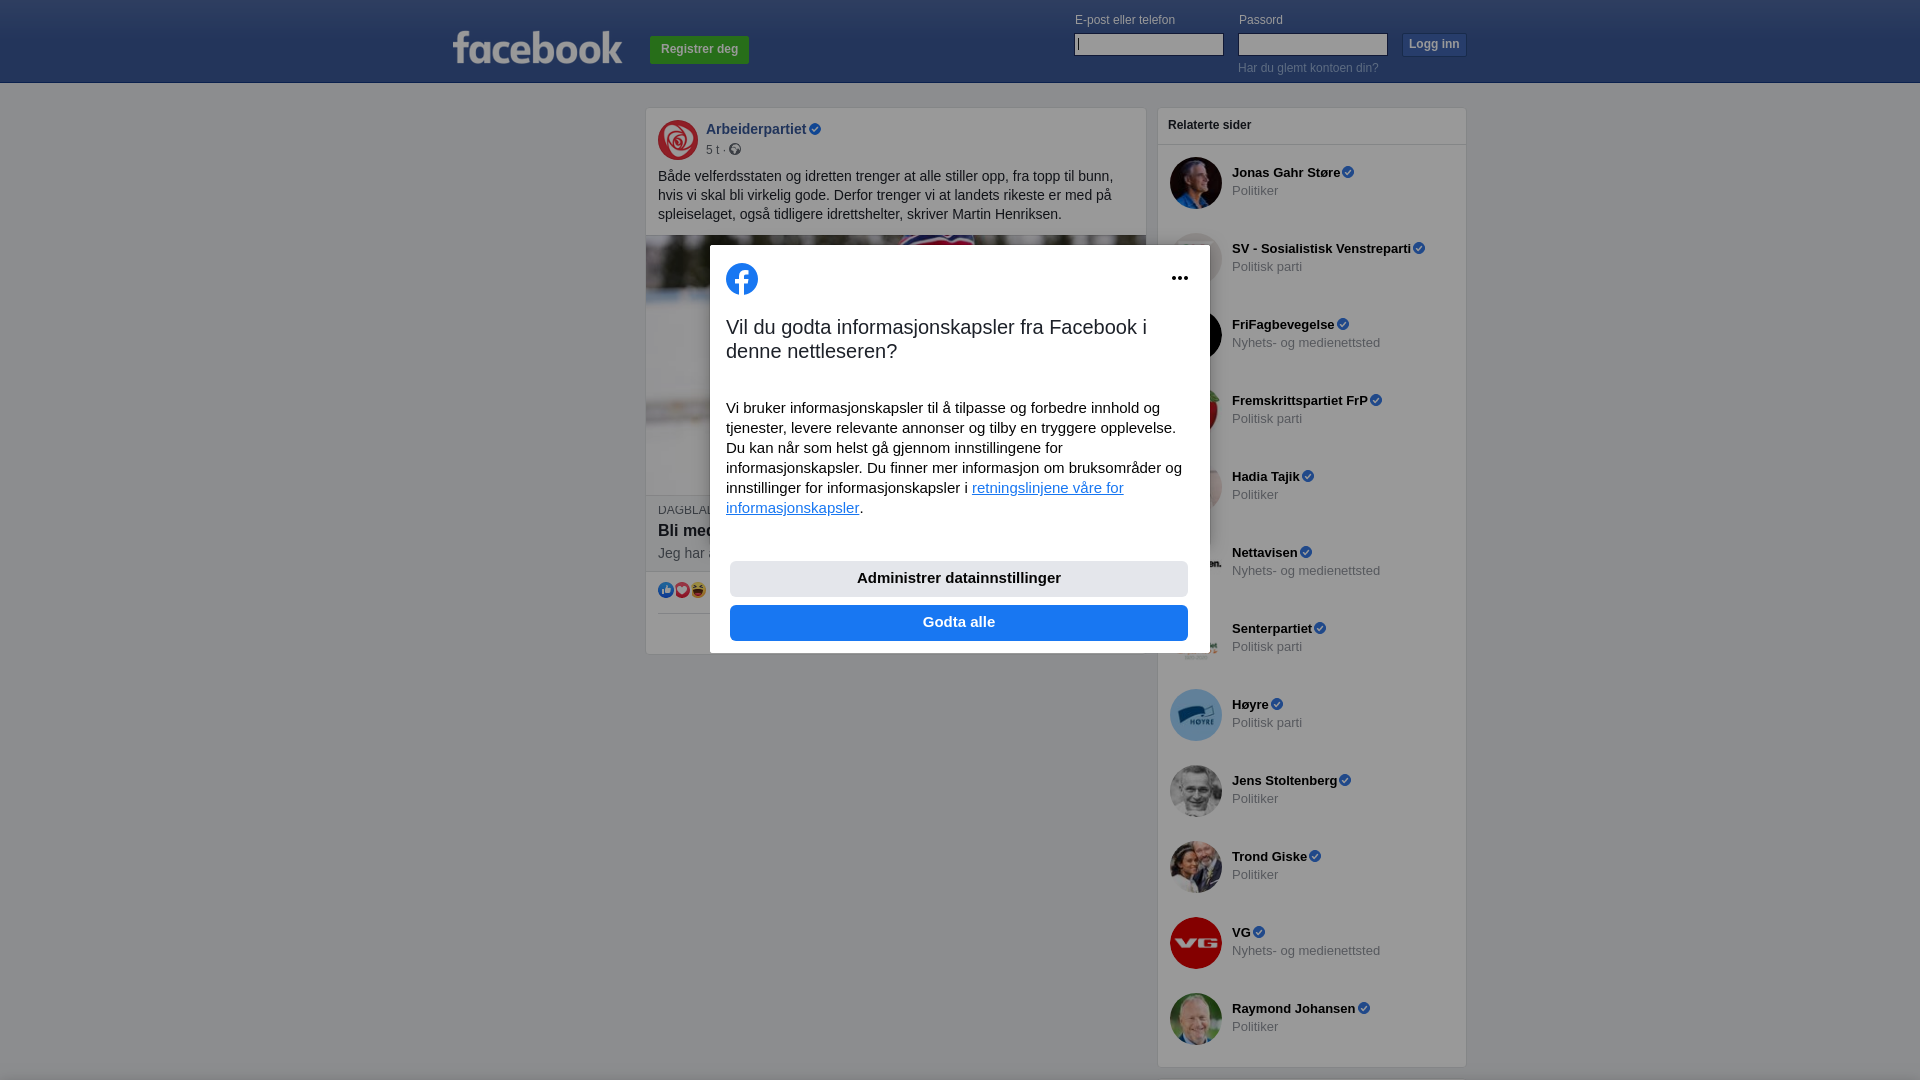This screenshot has height=1080, width=1920.
Task: Open Høyre party logo avatar
Action: point(1196,715)
